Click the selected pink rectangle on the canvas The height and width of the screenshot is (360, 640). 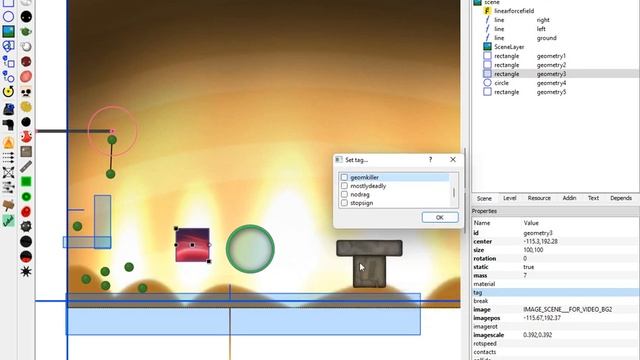click(192, 245)
